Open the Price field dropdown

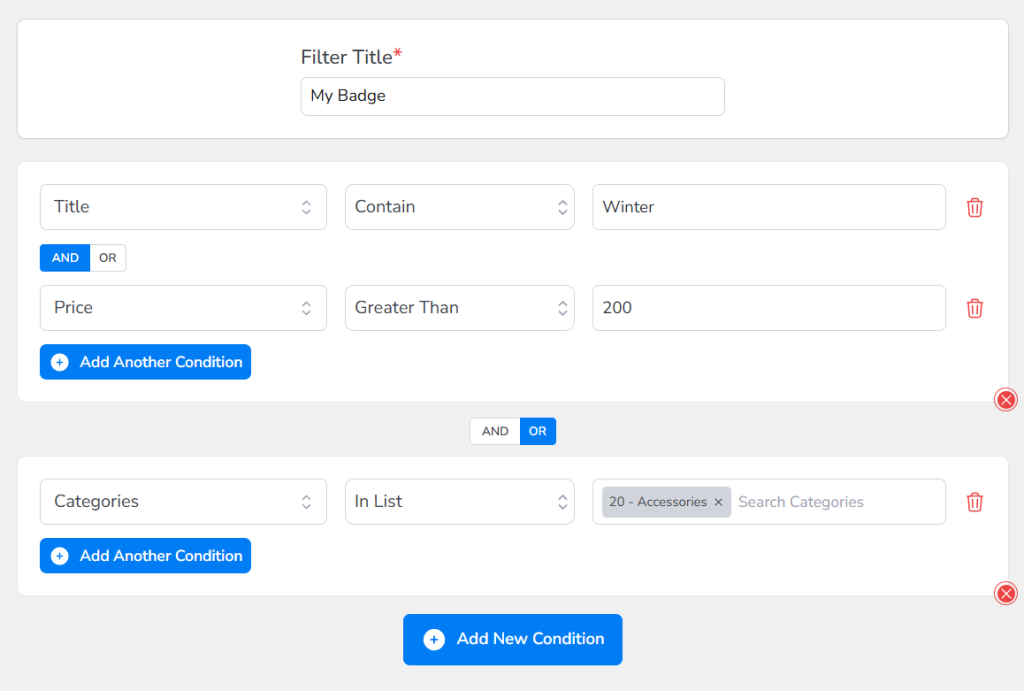click(183, 308)
